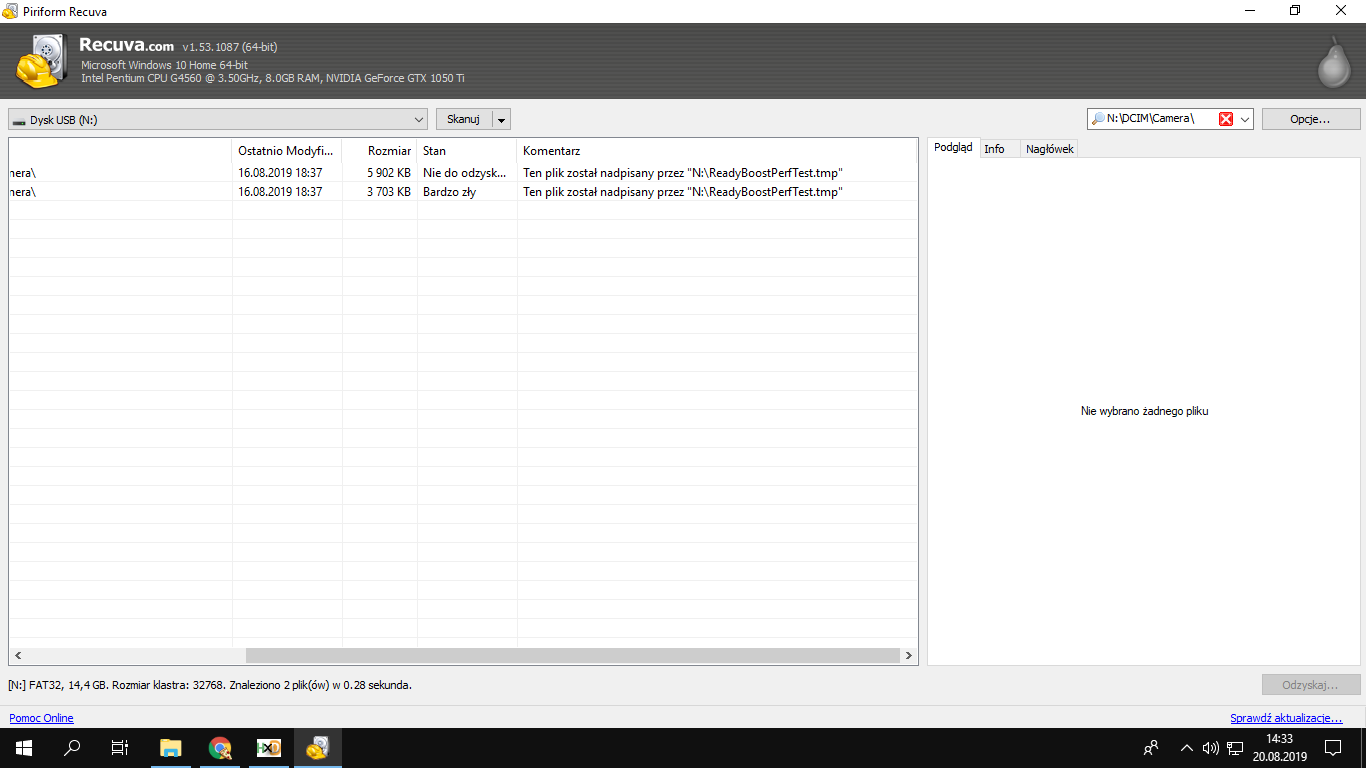
Task: Open Windows search from the taskbar
Action: click(x=72, y=747)
